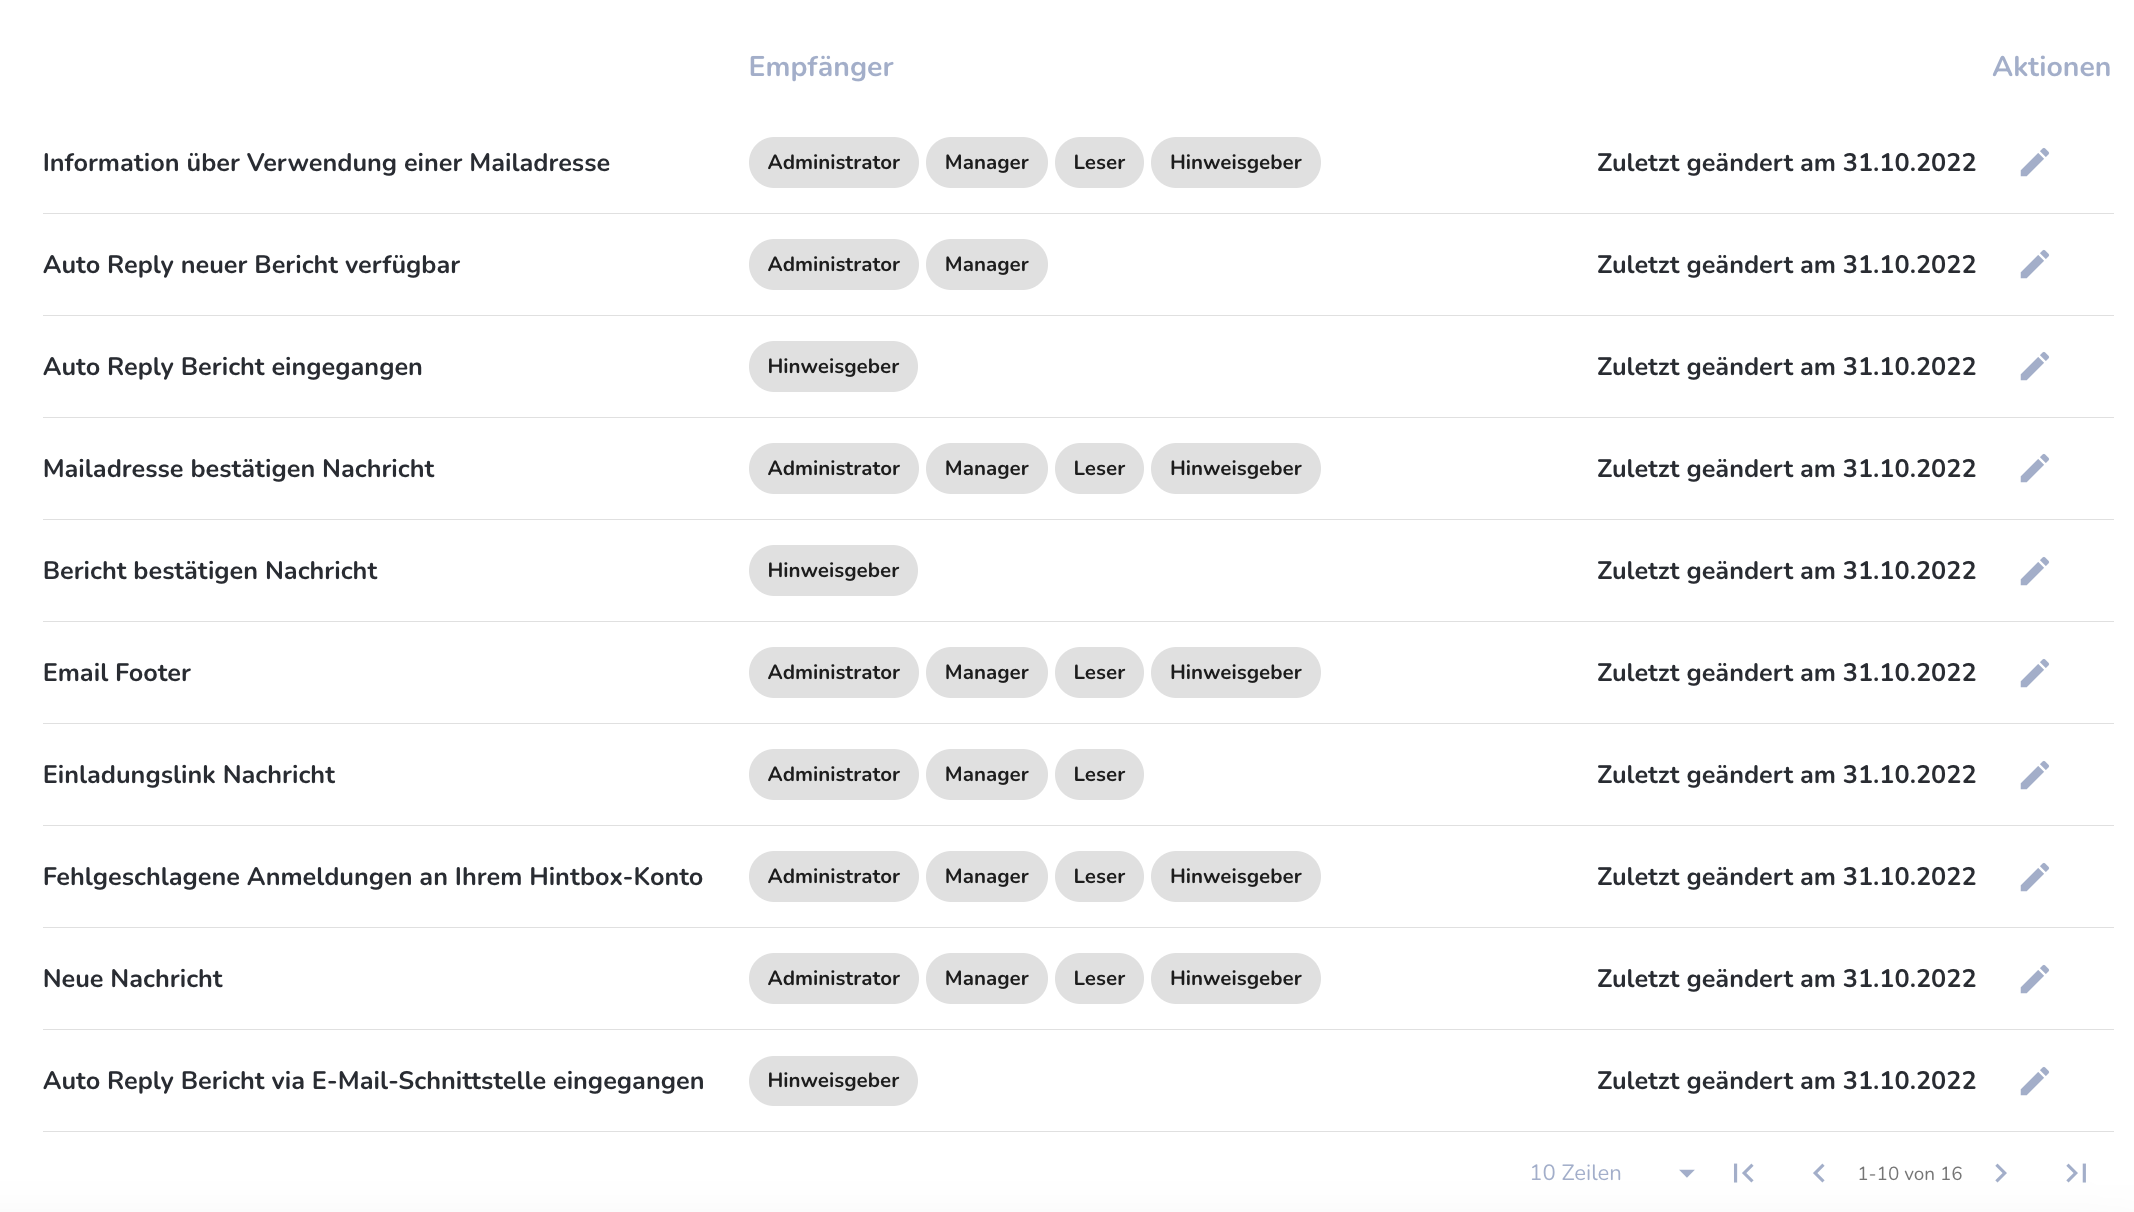Screen dimensions: 2134x1212
Task: Click Manager chip in Email Footer row
Action: pyautogui.click(x=986, y=672)
